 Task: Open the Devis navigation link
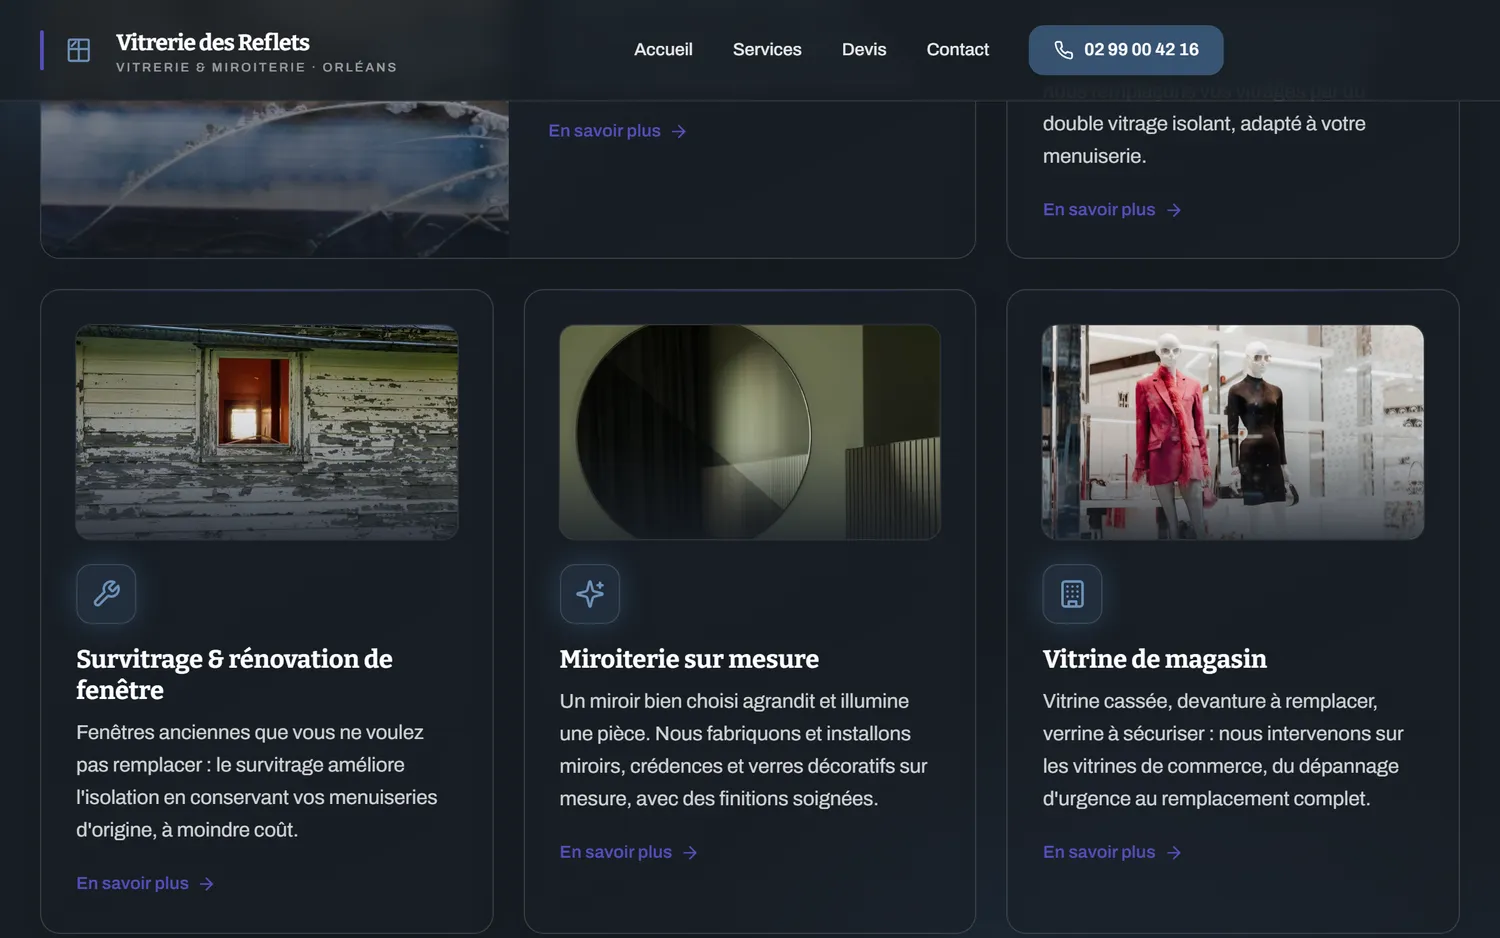[864, 49]
